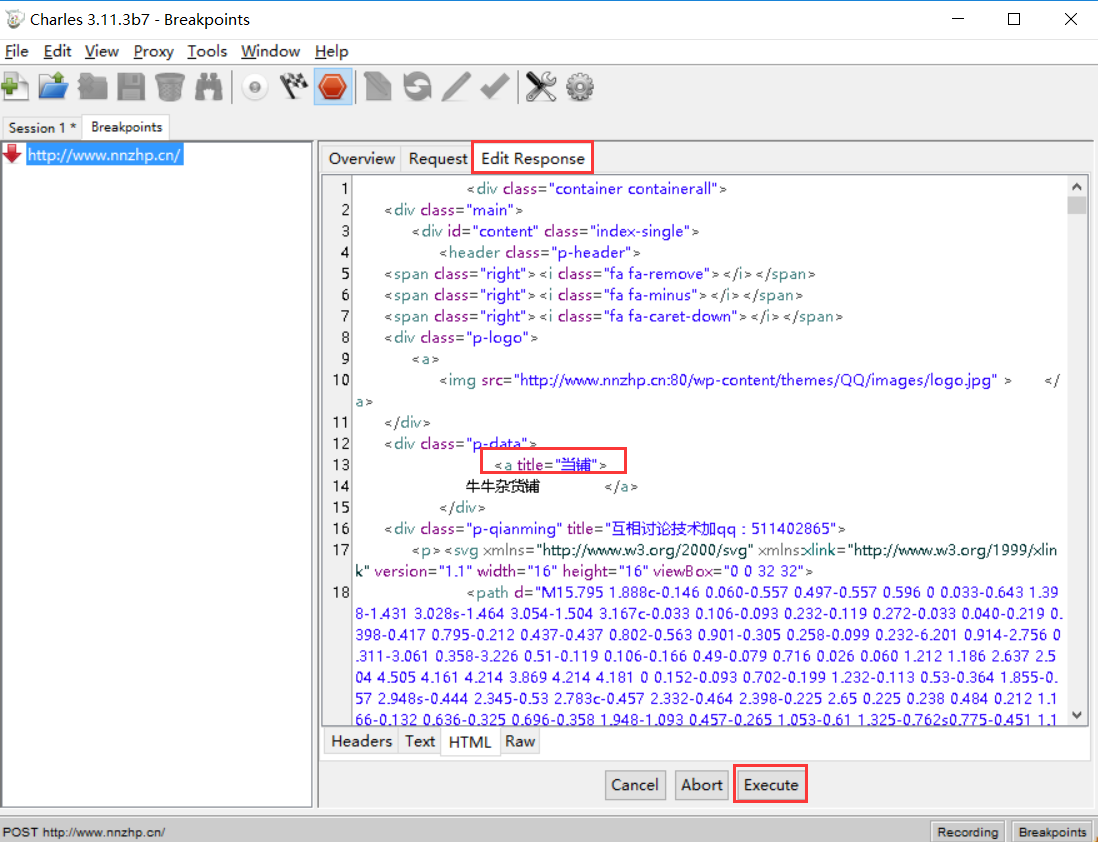Click the Validate checkmark icon
Screen dimensions: 1098x842
click(495, 87)
